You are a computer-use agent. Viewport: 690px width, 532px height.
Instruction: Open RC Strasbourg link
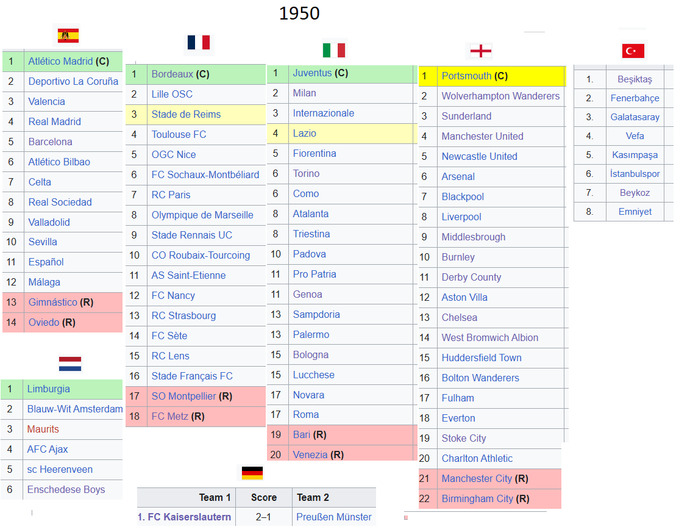[184, 316]
